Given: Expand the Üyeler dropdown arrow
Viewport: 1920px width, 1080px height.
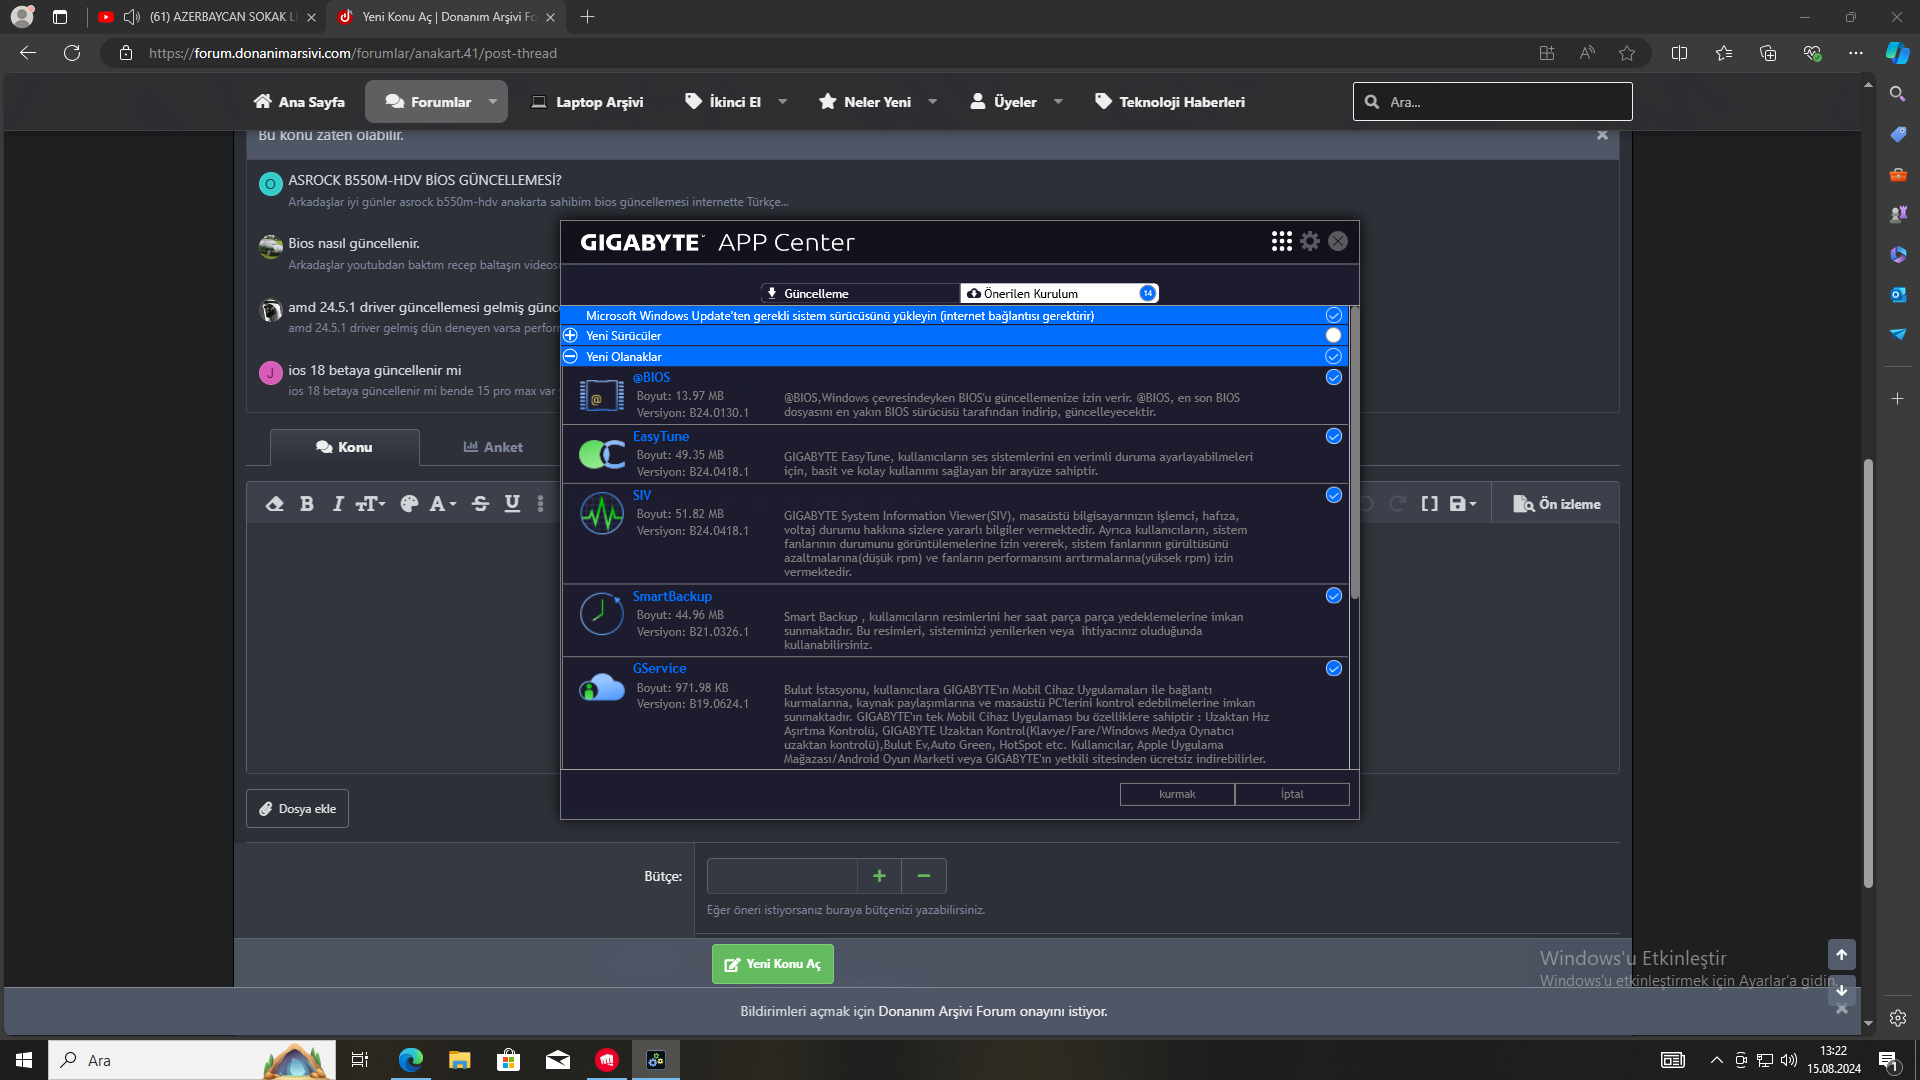Looking at the screenshot, I should pos(1059,102).
